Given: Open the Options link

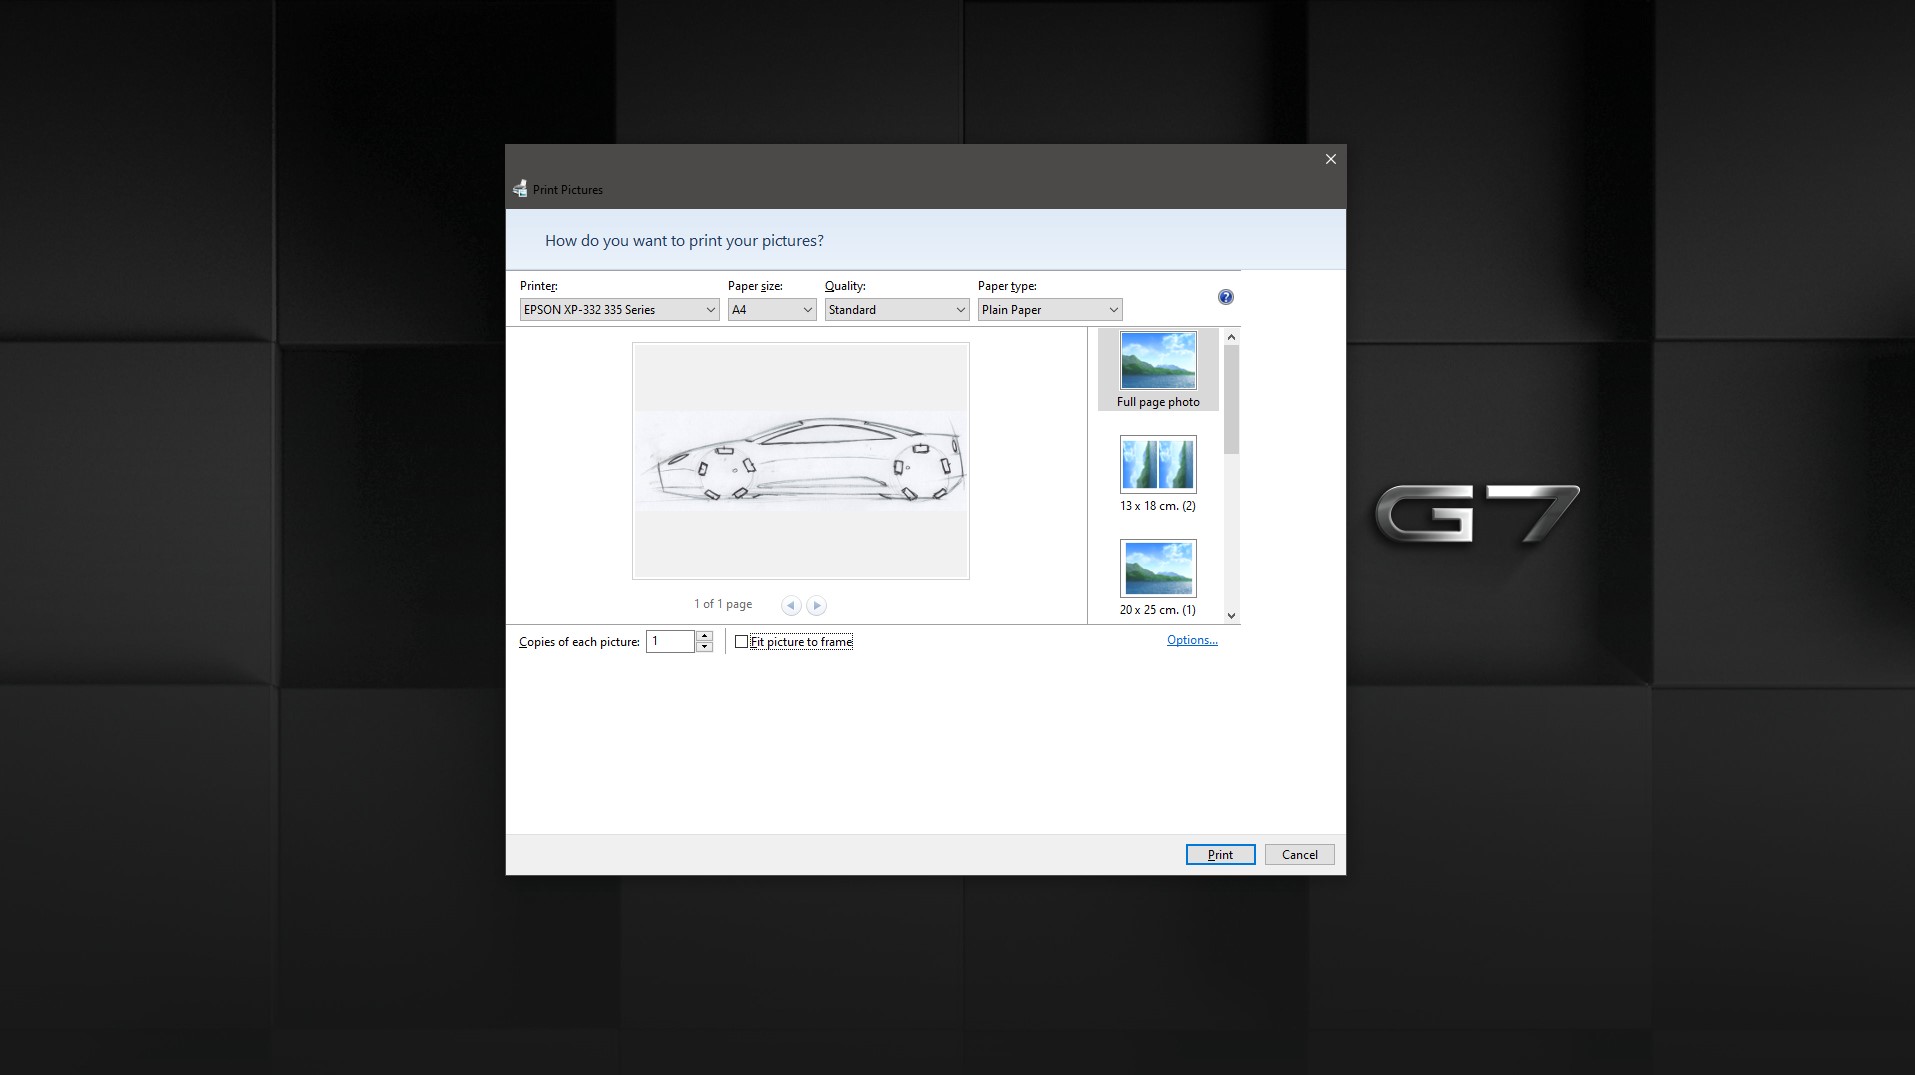Looking at the screenshot, I should coord(1192,639).
